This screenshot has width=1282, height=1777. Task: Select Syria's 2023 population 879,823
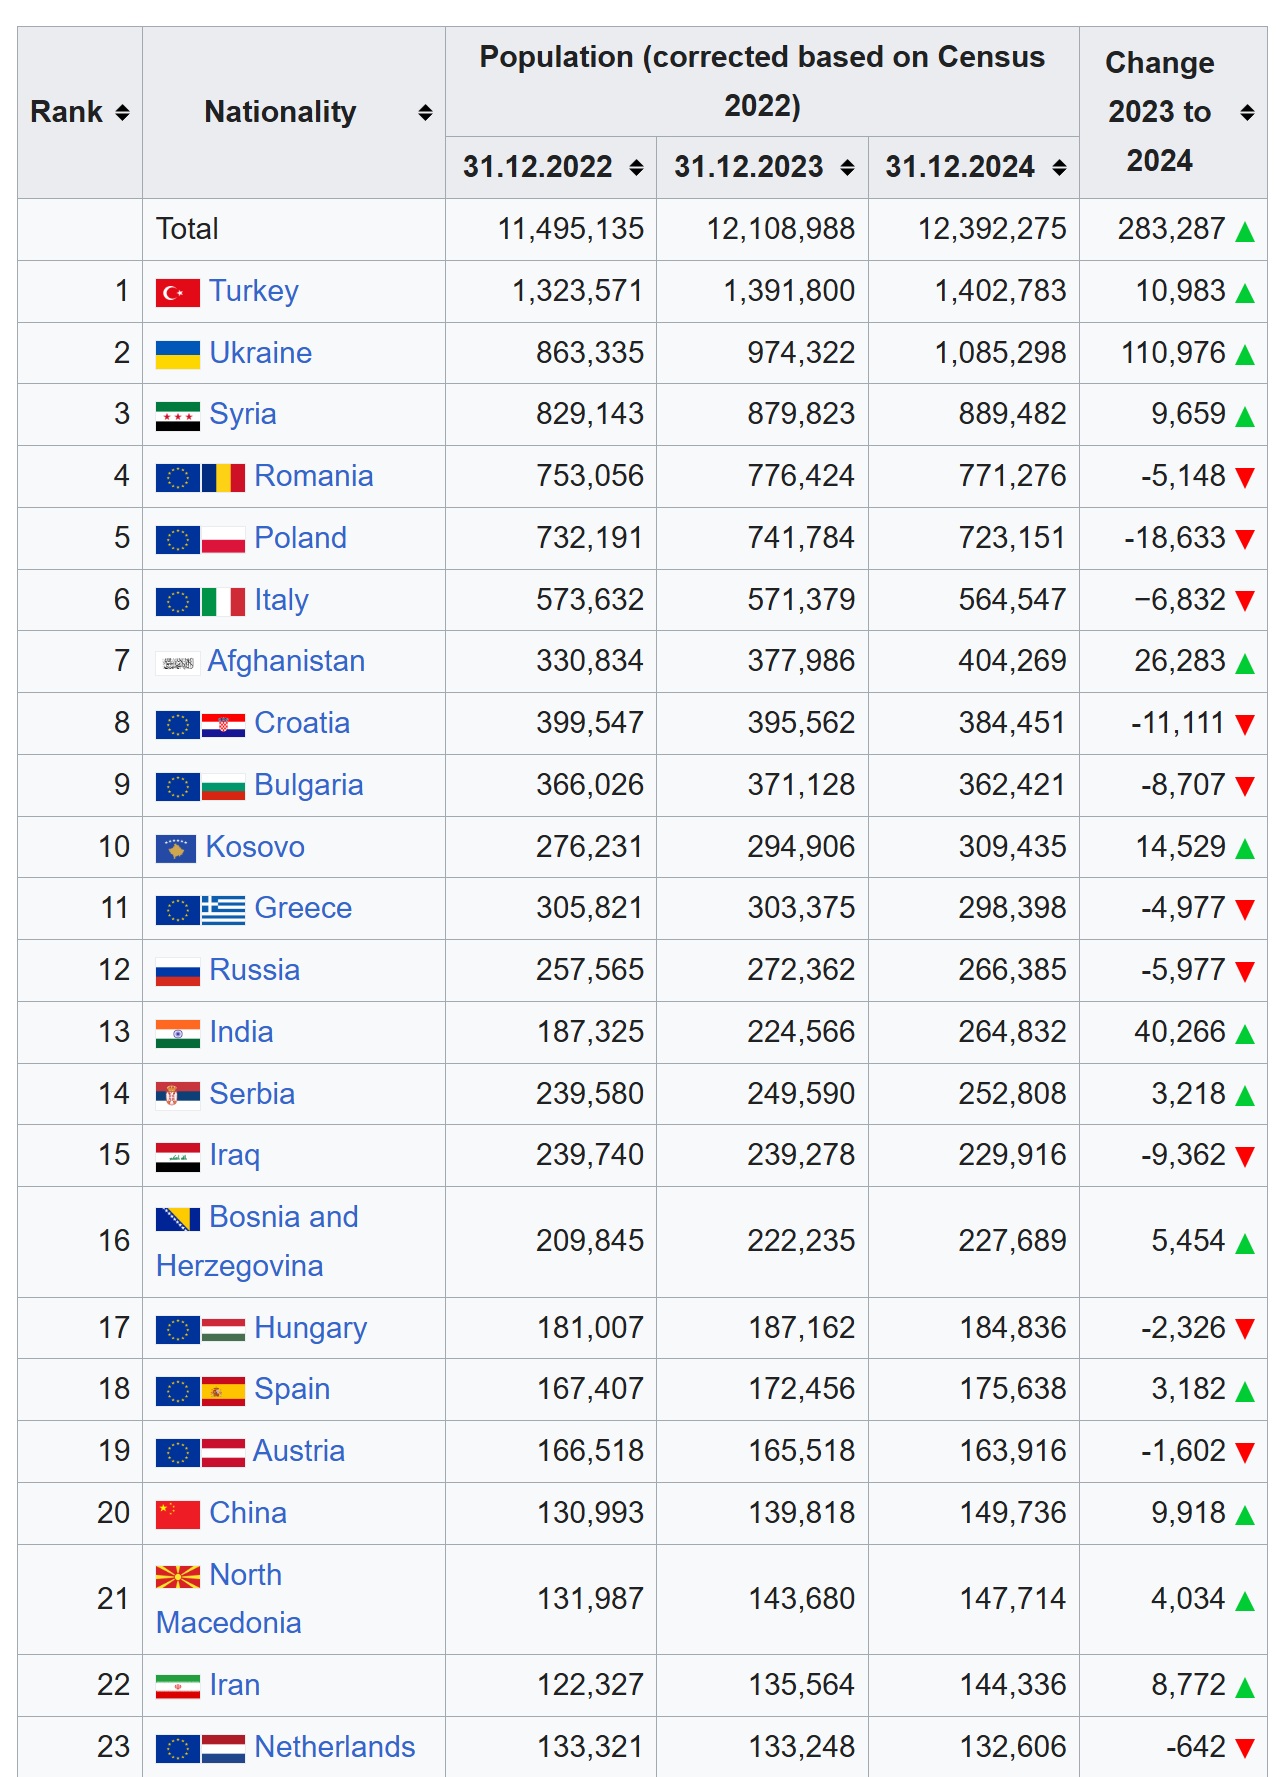point(801,414)
